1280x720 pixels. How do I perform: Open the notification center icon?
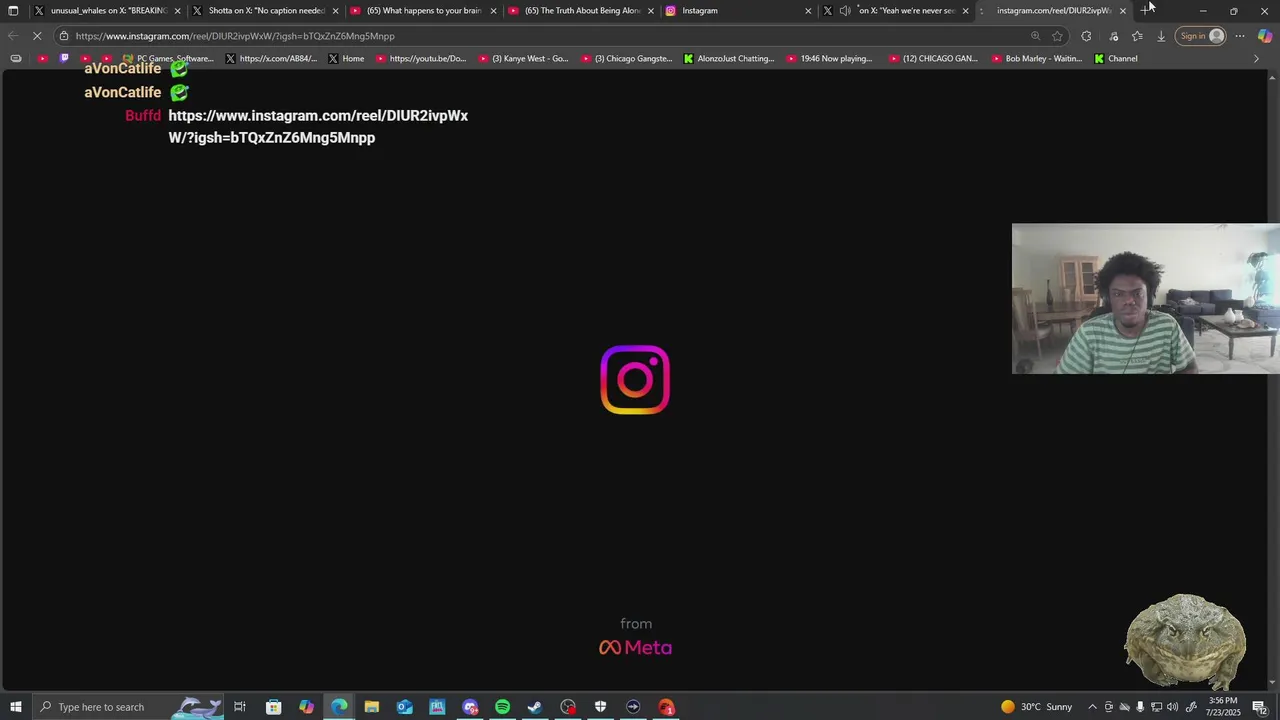1260,707
